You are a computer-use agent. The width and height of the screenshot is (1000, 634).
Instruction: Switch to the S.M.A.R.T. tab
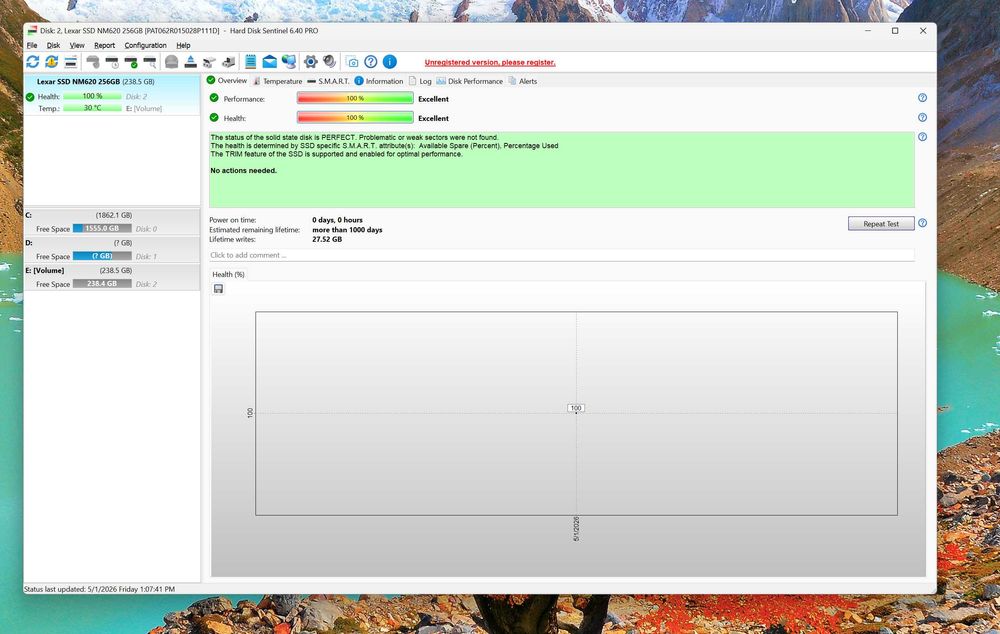(x=328, y=81)
